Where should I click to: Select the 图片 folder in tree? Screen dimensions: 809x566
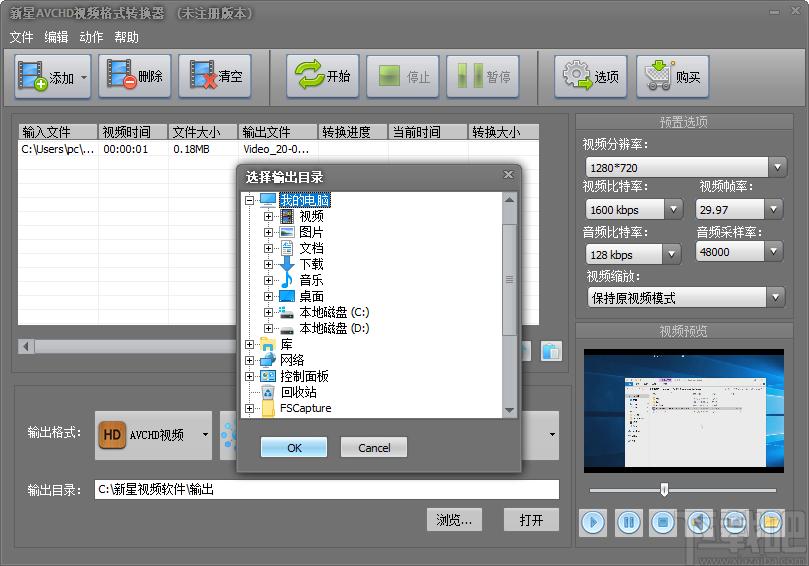click(312, 232)
